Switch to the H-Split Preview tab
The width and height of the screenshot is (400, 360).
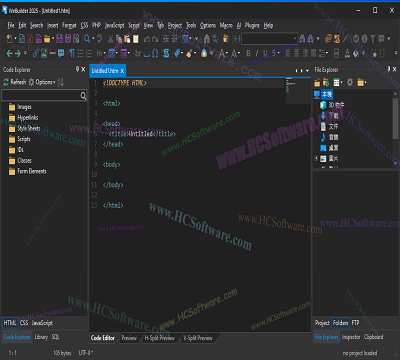tap(159, 338)
